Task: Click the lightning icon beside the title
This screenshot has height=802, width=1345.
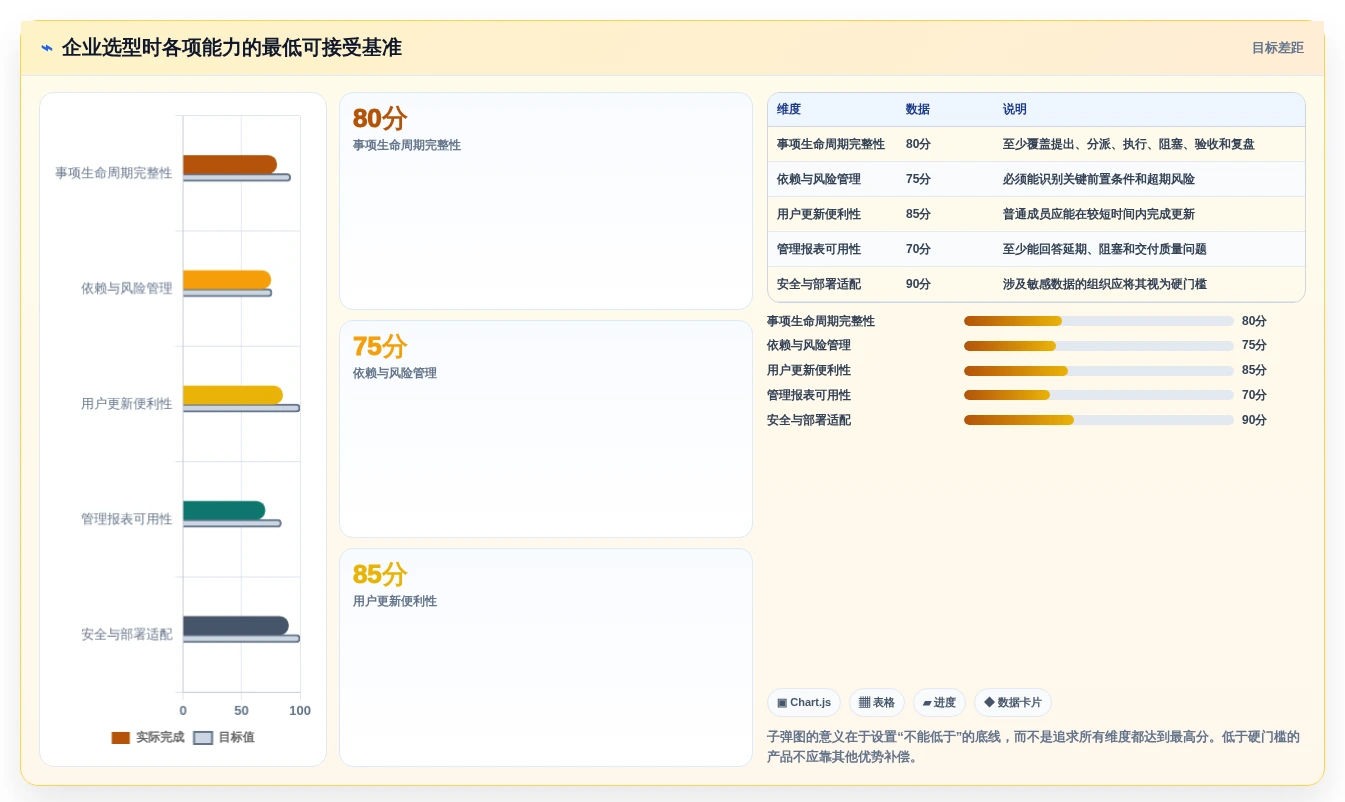Action: [47, 48]
